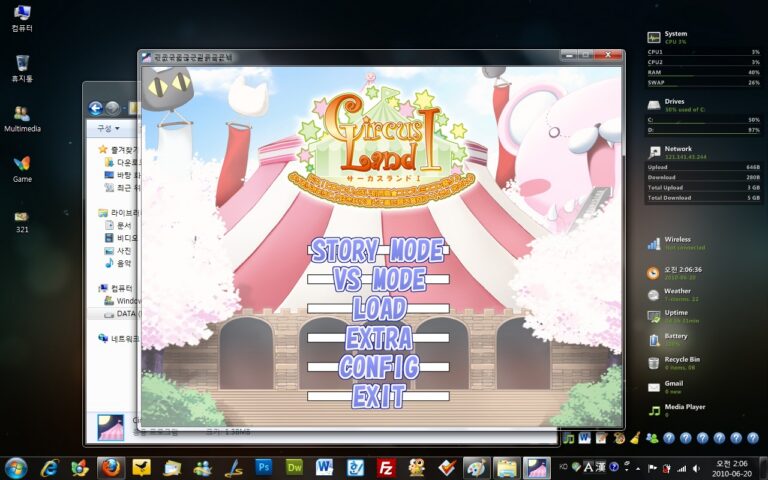Click the Uptime gadget icon

point(654,316)
